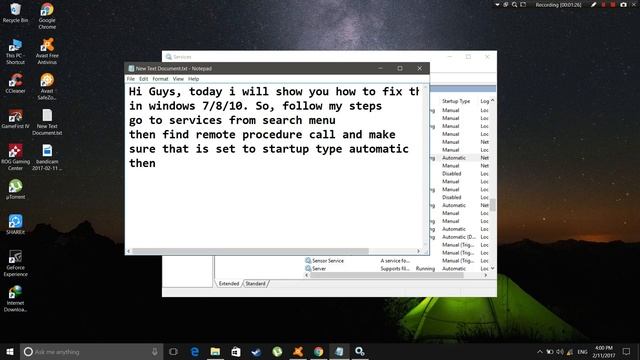Open µTorrent from the taskbar

tap(277, 351)
